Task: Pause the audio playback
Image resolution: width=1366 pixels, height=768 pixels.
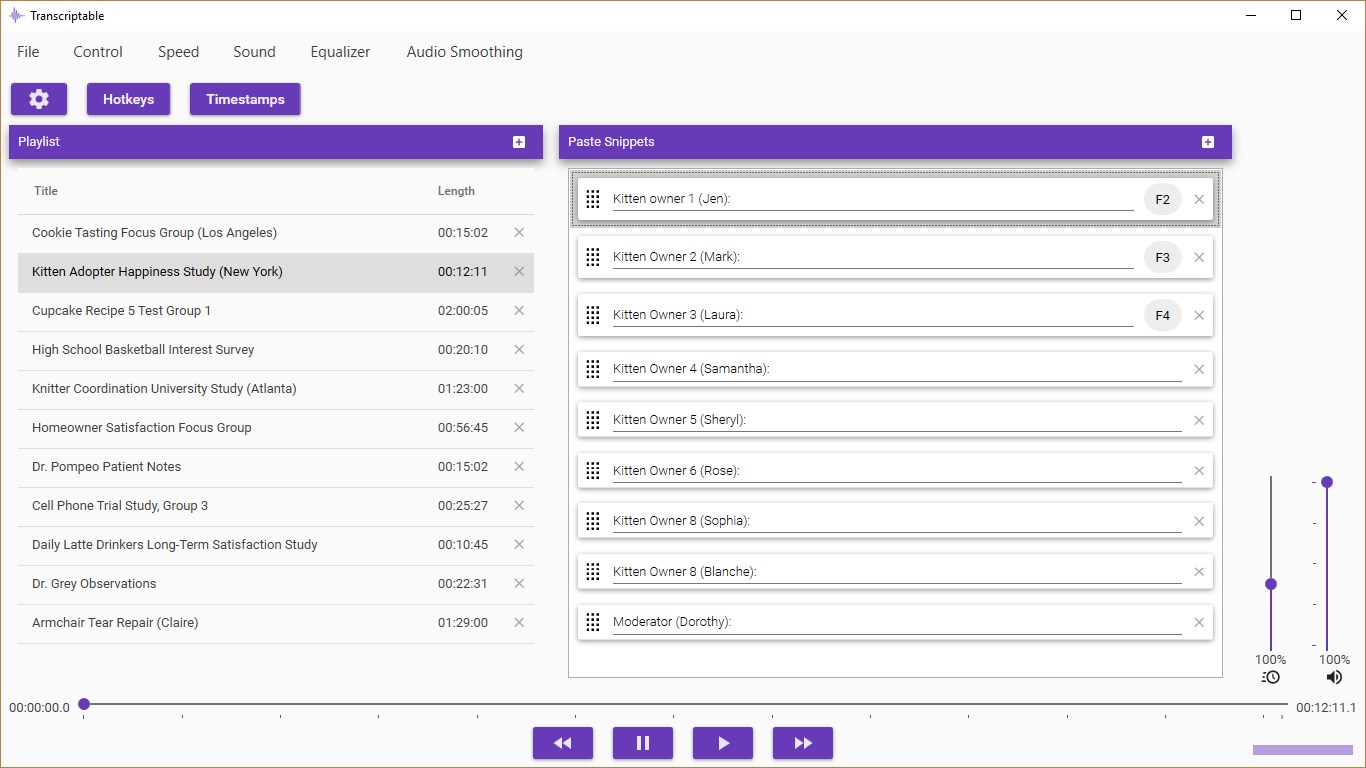Action: (642, 743)
